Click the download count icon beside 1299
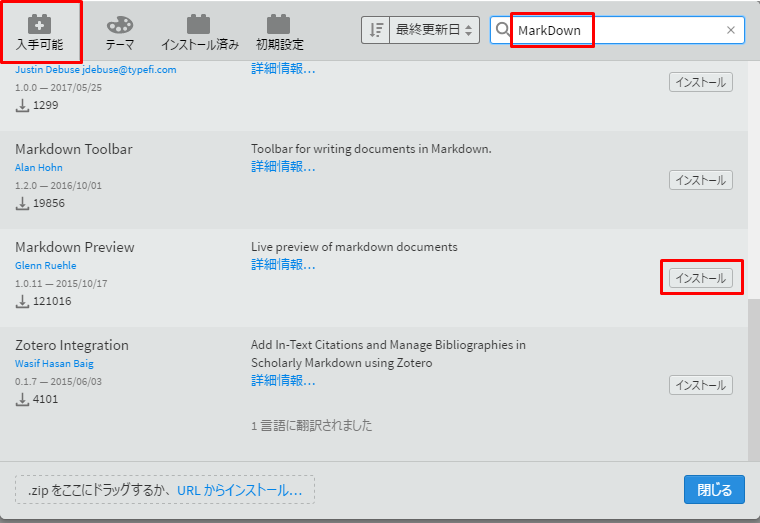This screenshot has height=523, width=760. pos(22,105)
